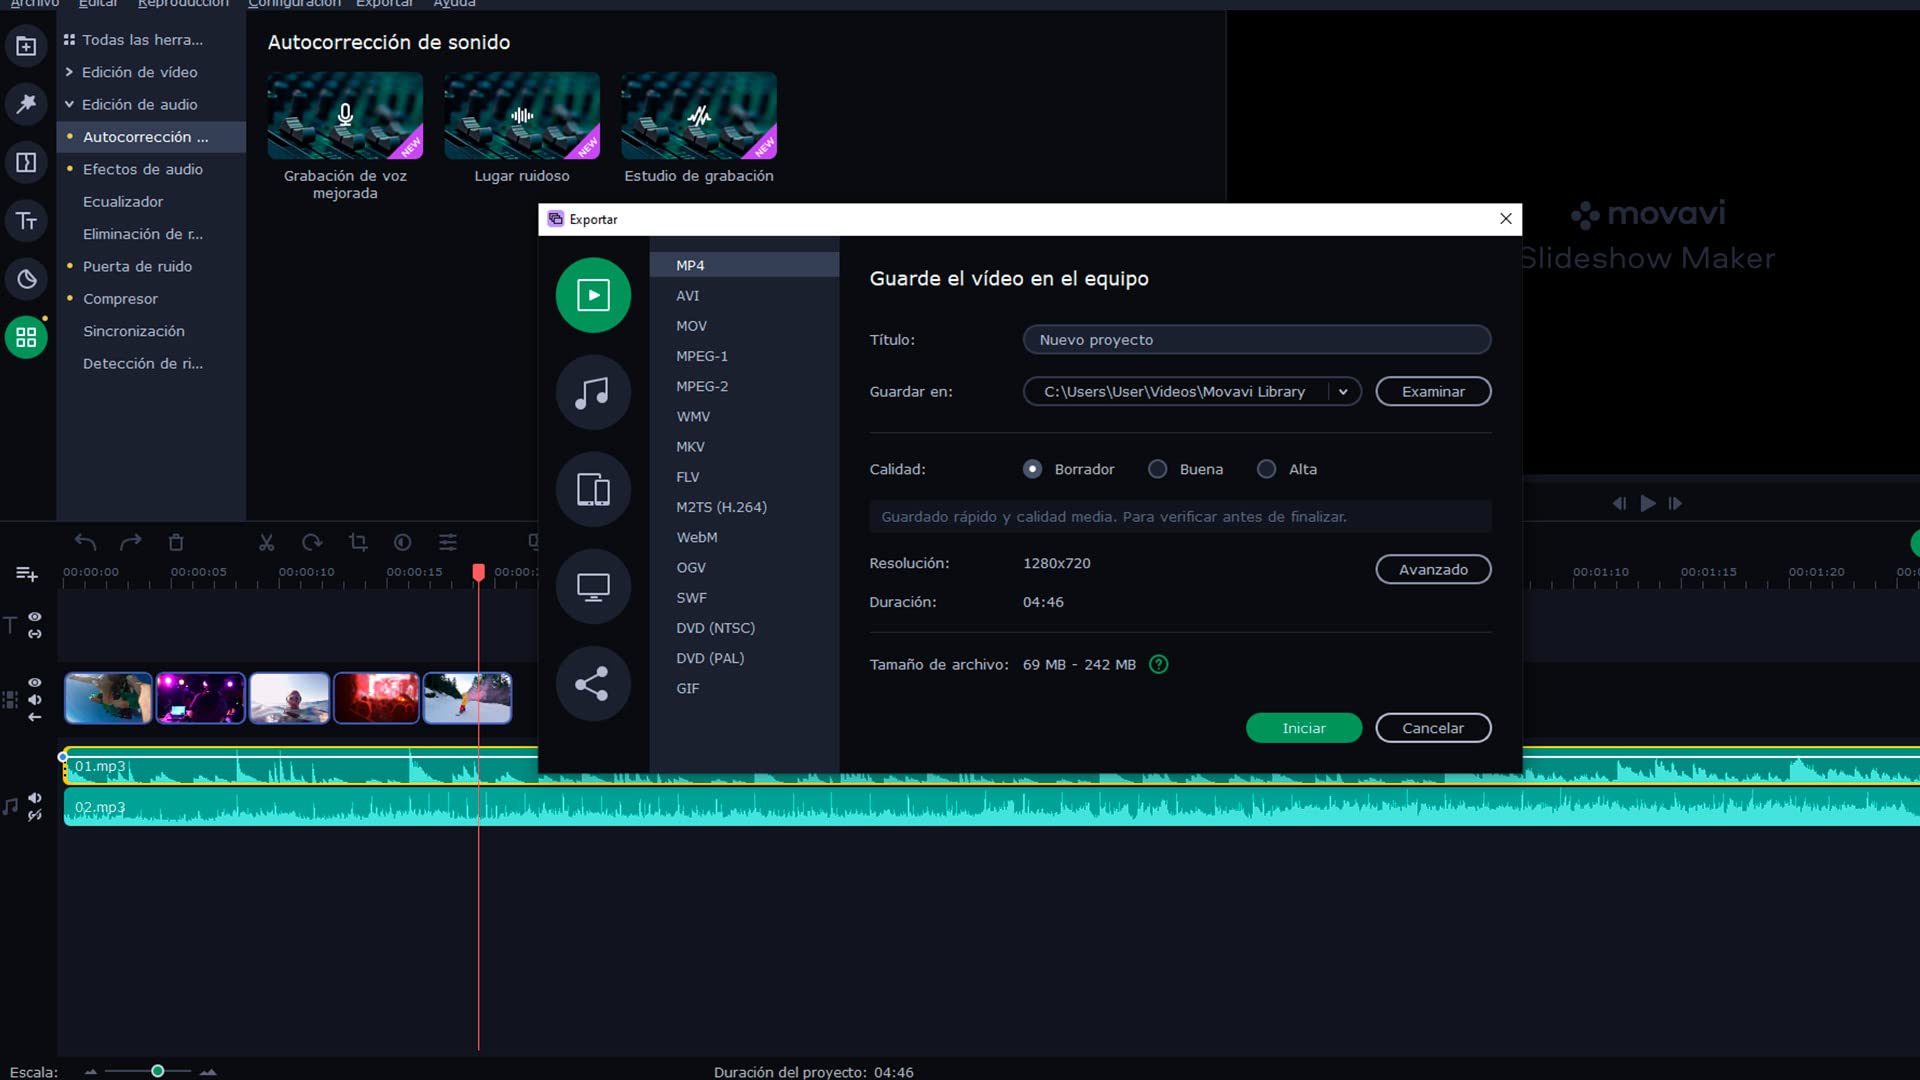Click the zoom out scale icon
The image size is (1920, 1080).
point(91,1072)
